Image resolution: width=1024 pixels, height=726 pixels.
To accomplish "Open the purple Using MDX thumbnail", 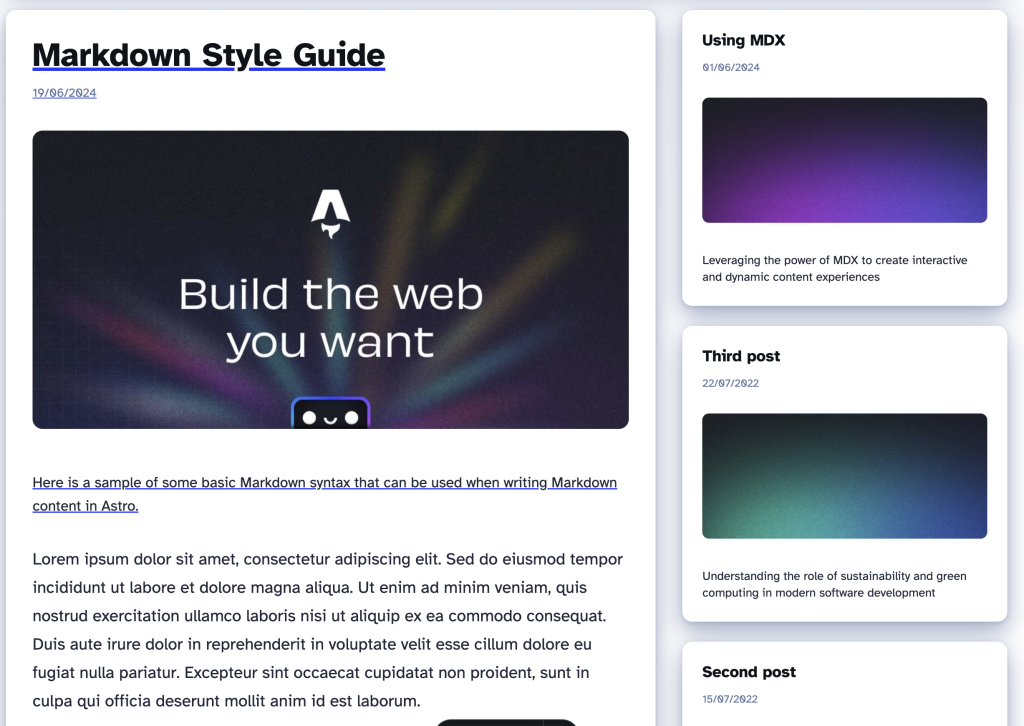I will click(844, 160).
